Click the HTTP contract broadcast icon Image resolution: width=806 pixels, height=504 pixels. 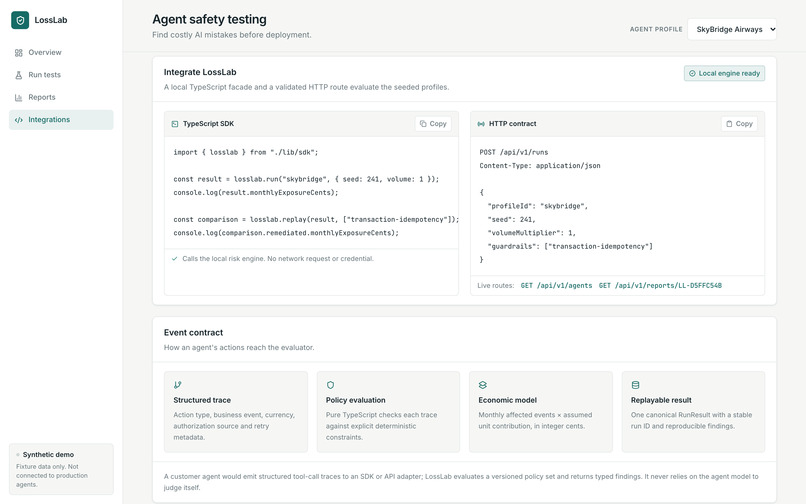pos(481,124)
